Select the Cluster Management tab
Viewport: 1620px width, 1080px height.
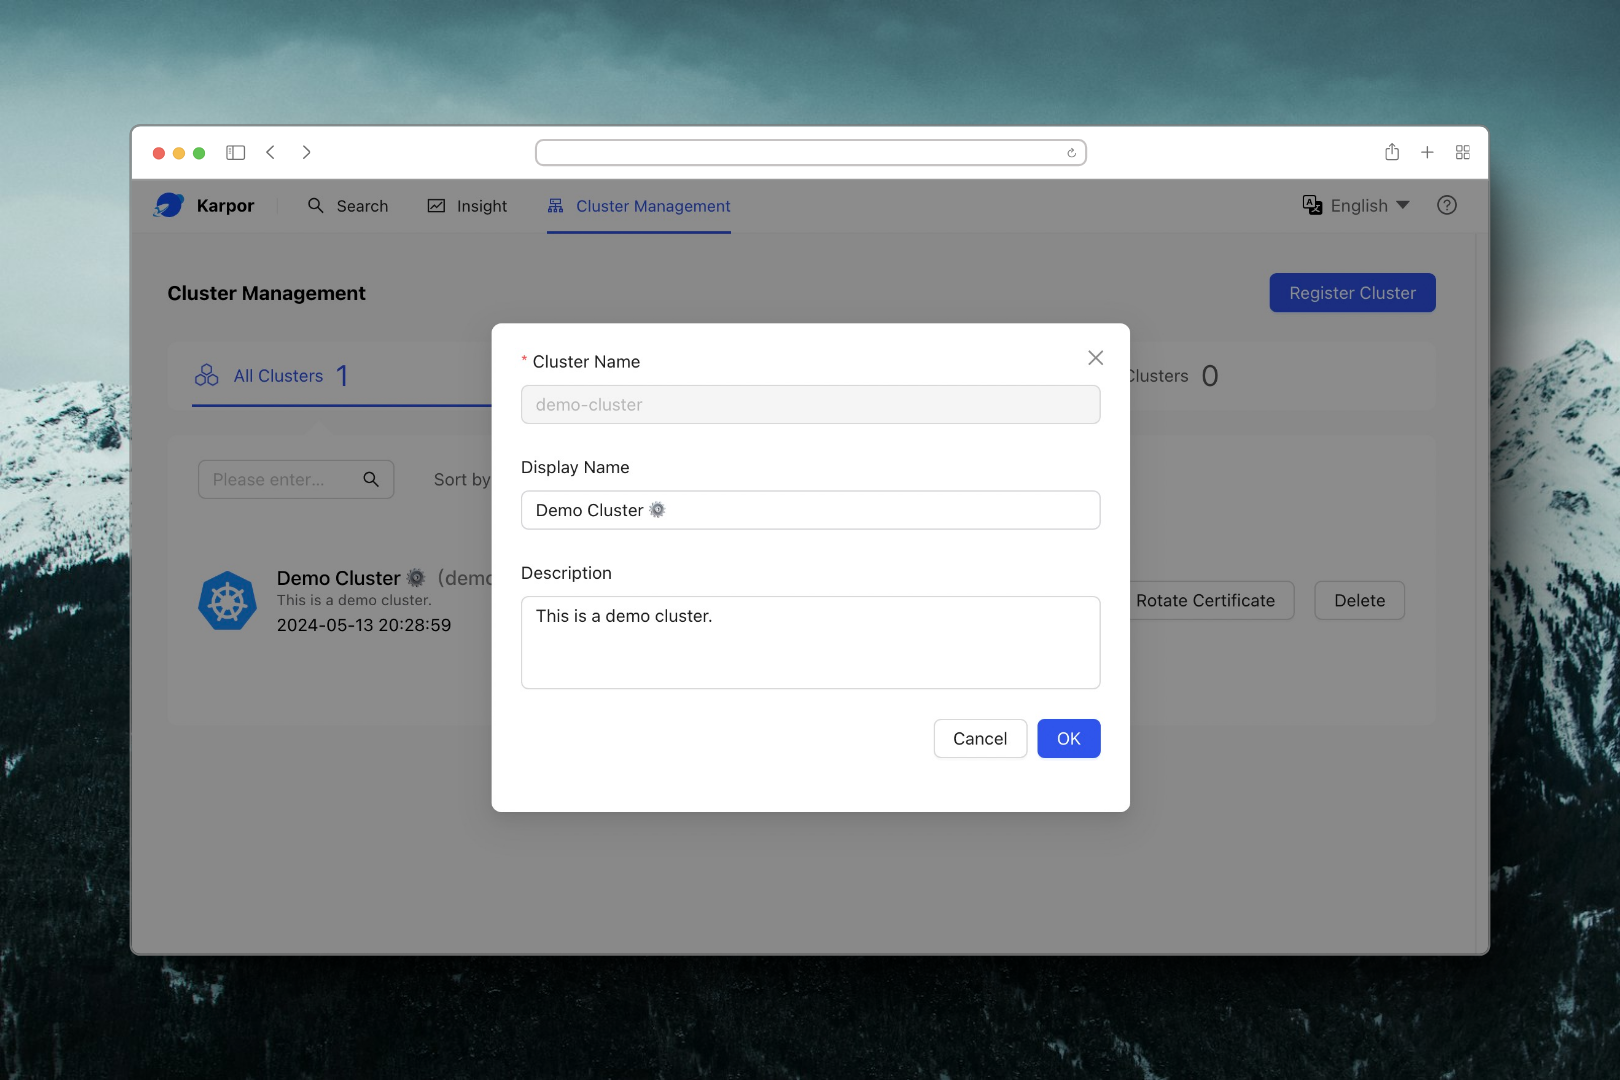click(x=639, y=206)
